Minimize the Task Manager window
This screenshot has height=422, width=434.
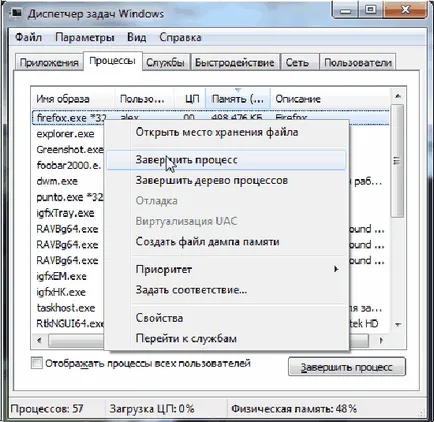(346, 10)
